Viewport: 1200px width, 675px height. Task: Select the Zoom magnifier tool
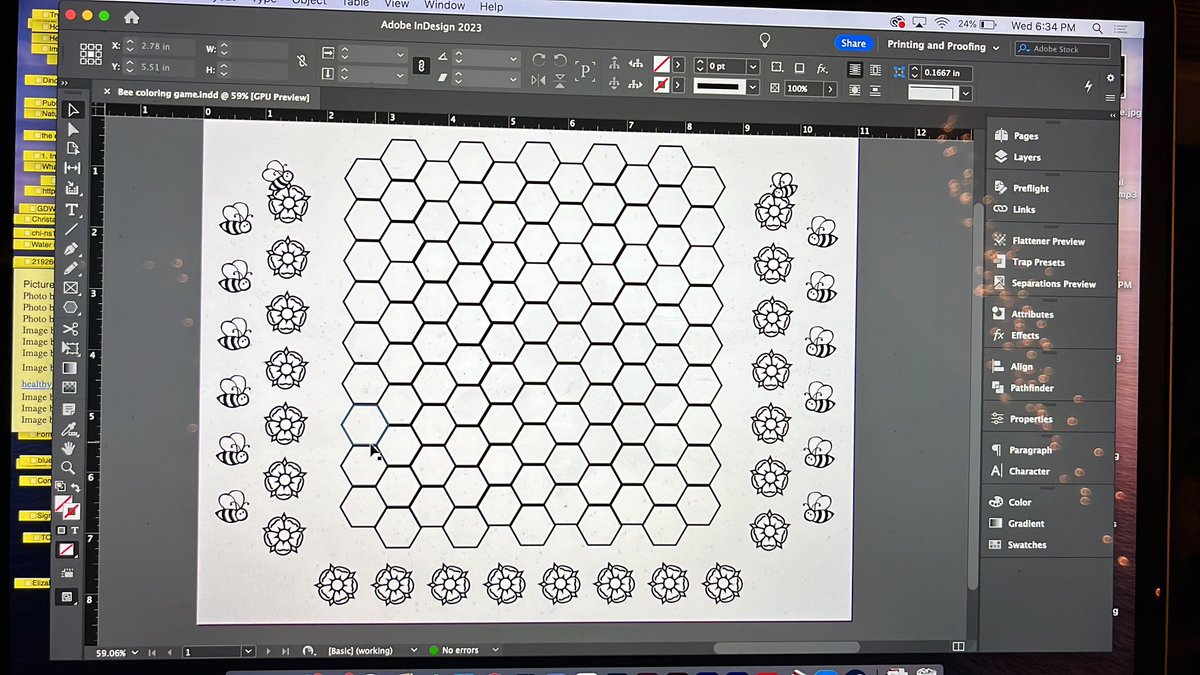(68, 467)
